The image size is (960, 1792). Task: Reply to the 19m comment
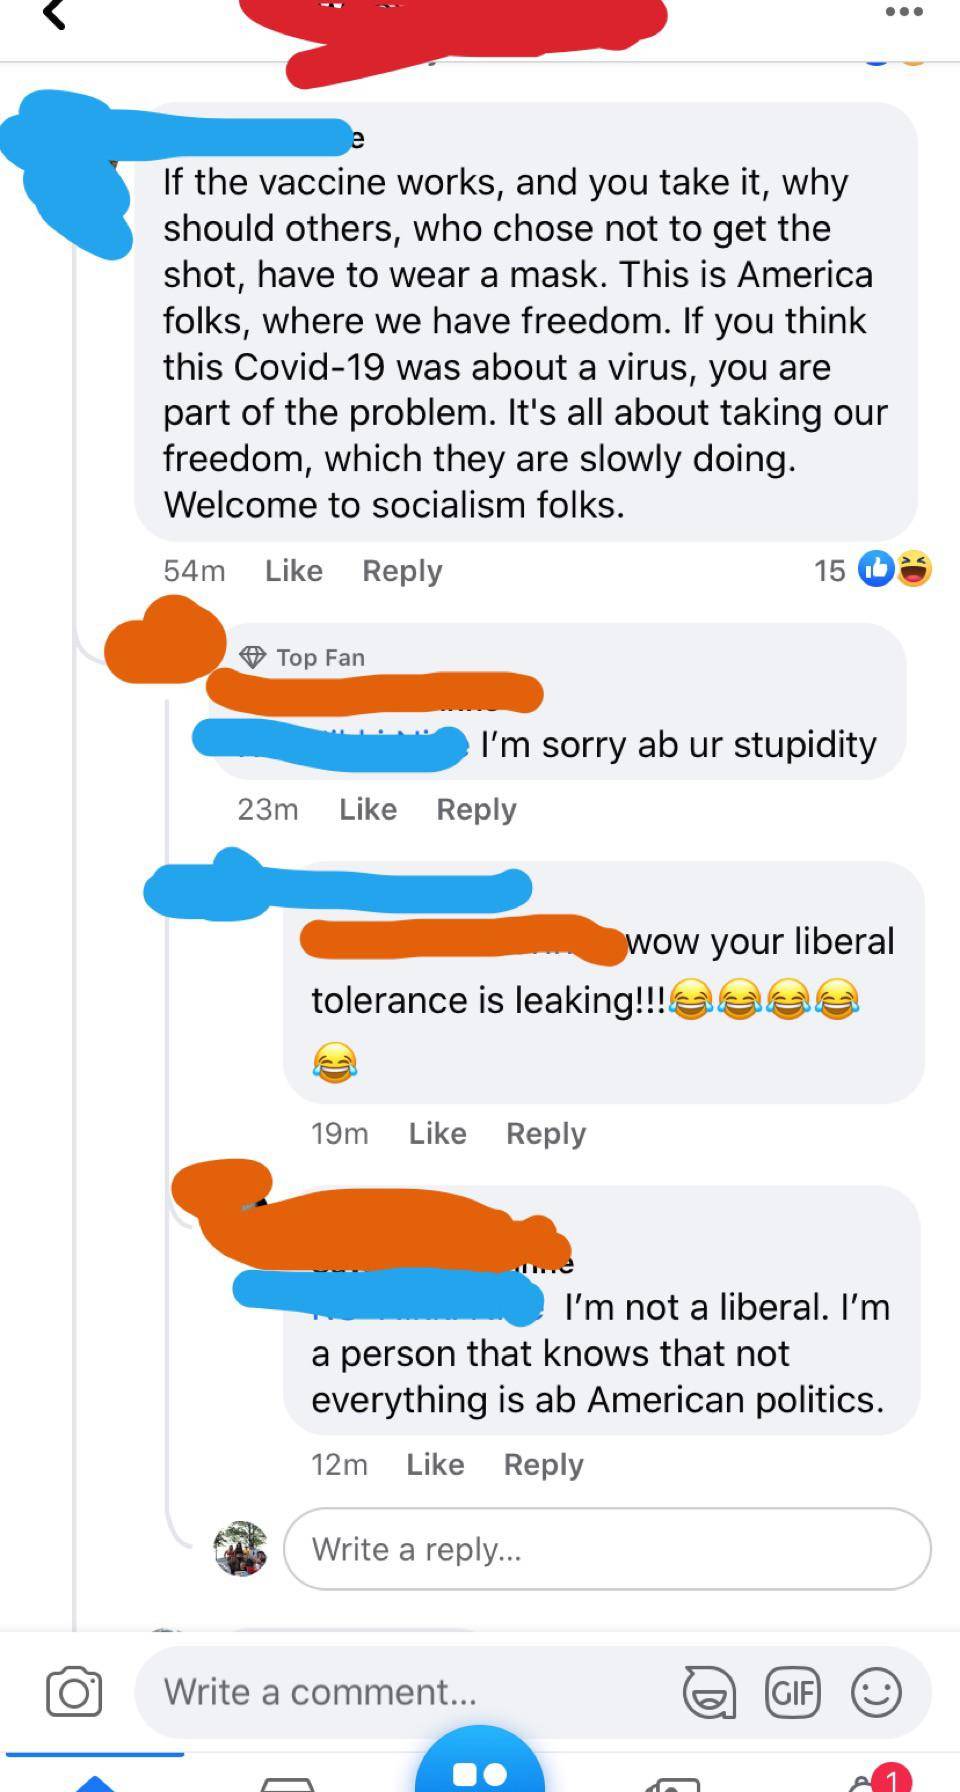tap(546, 1134)
